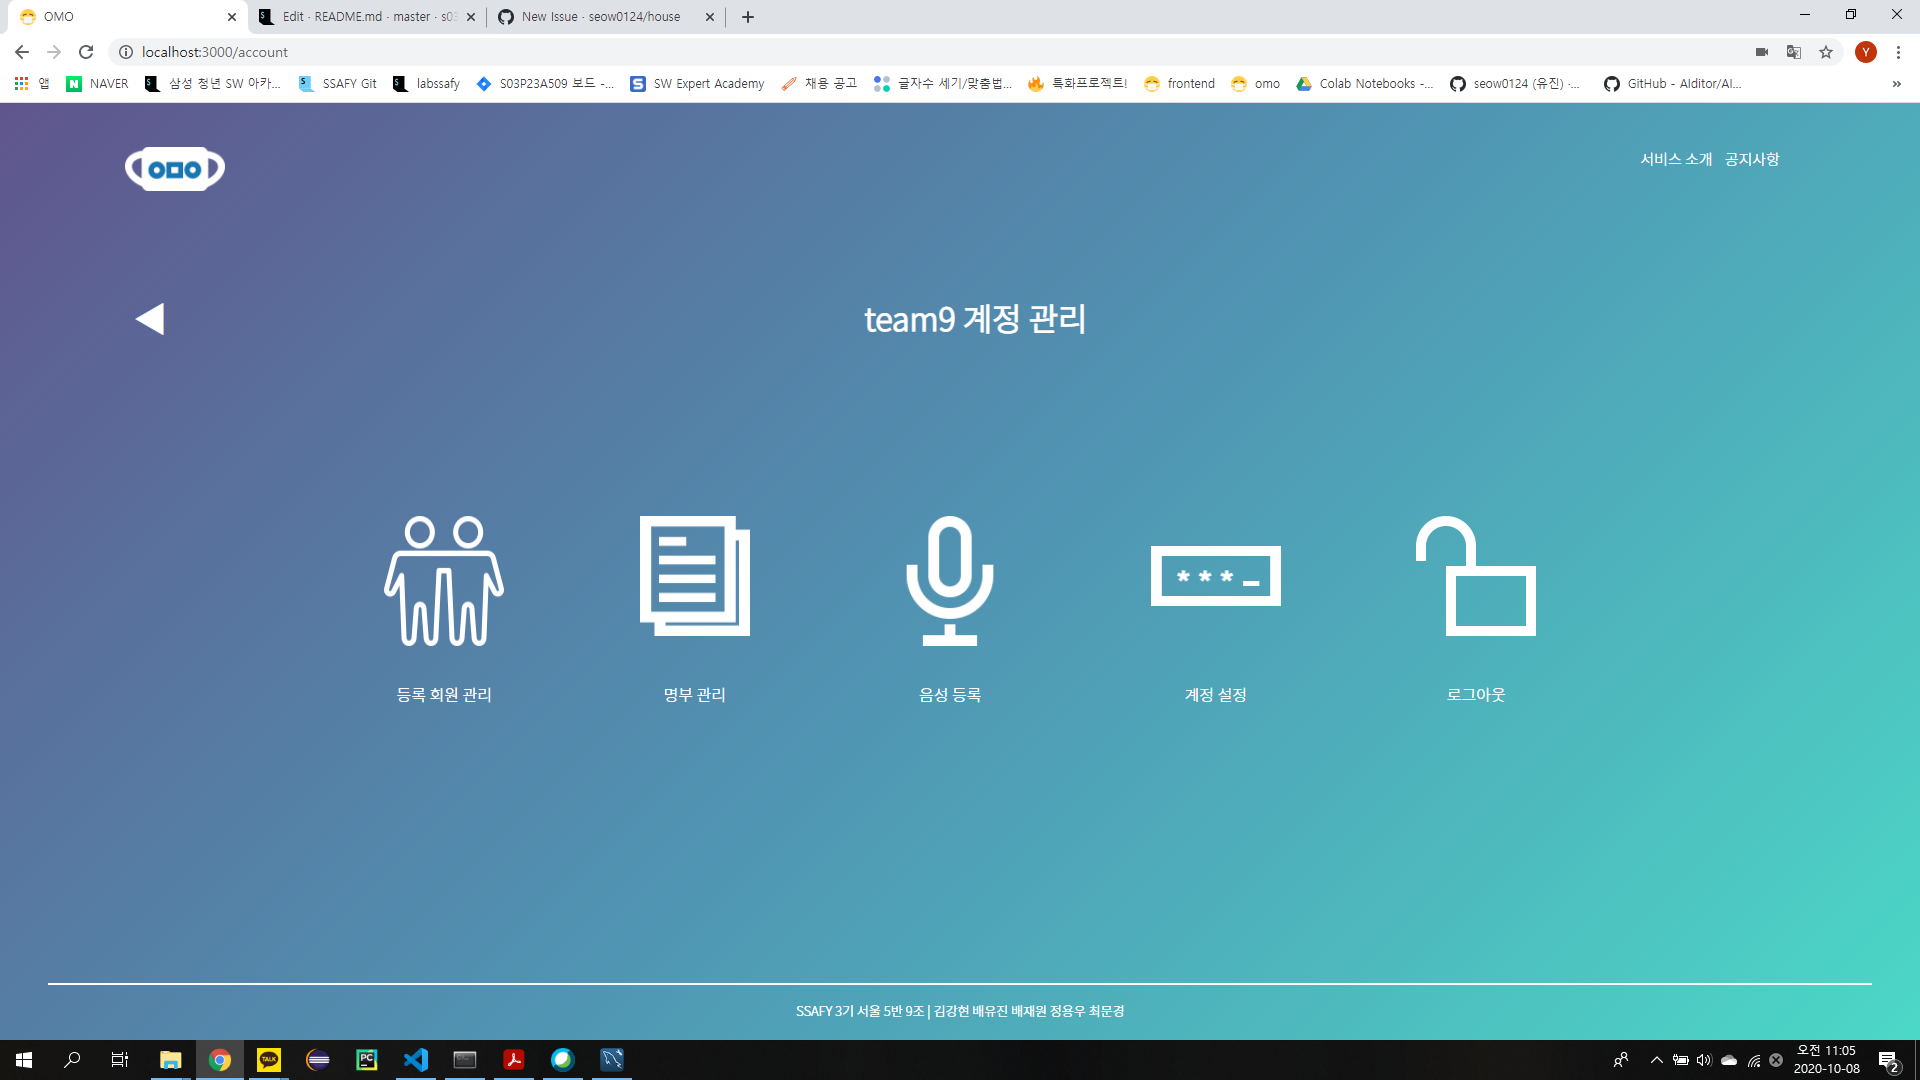Screen dimensions: 1920x1080
Task: Select the 음성 등록 microphone icon
Action: click(950, 580)
